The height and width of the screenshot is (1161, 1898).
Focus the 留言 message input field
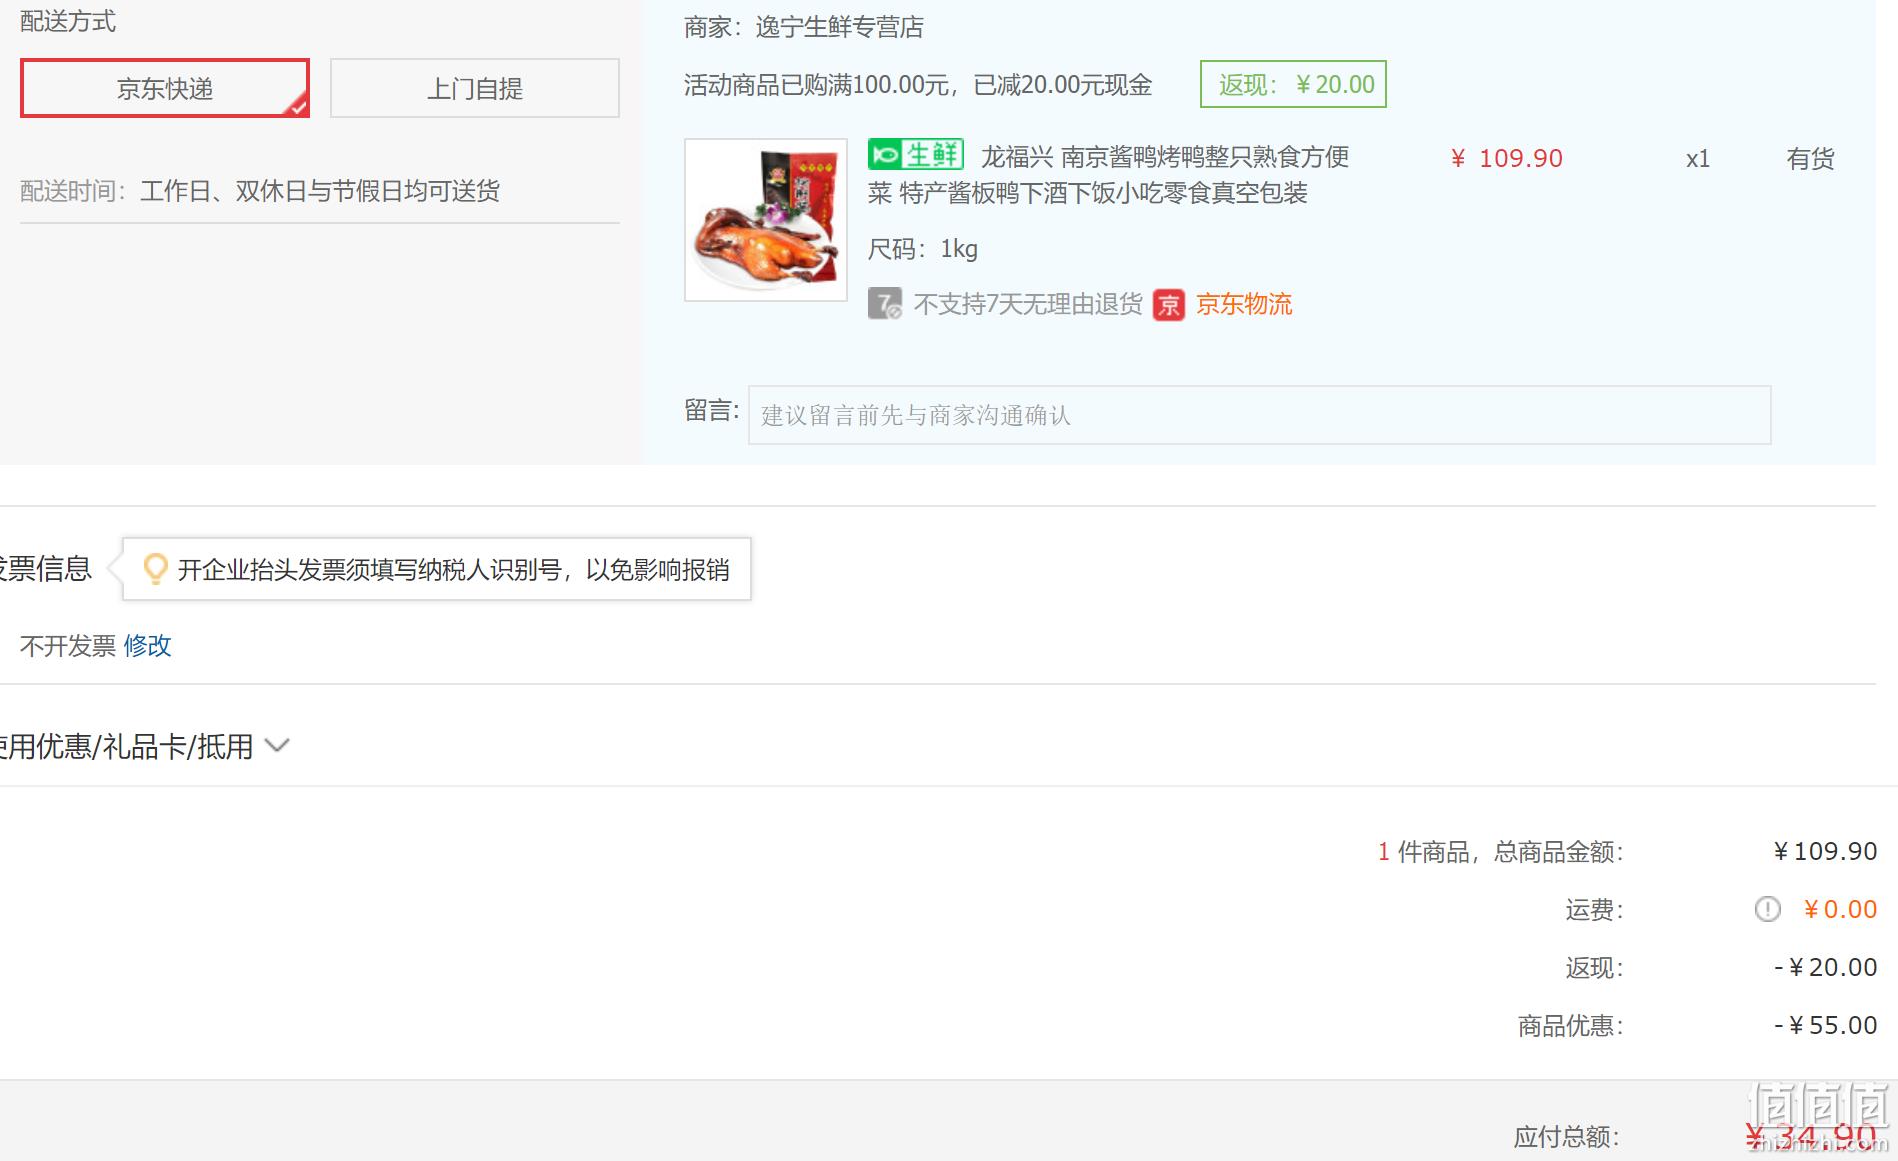[x=1260, y=415]
